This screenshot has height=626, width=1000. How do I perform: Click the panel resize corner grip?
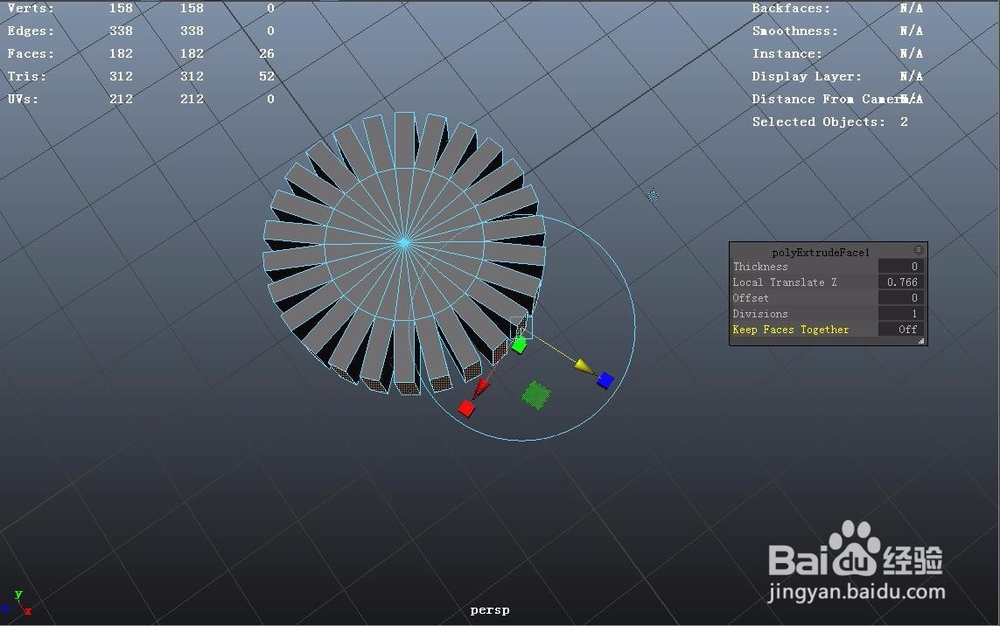pos(921,341)
